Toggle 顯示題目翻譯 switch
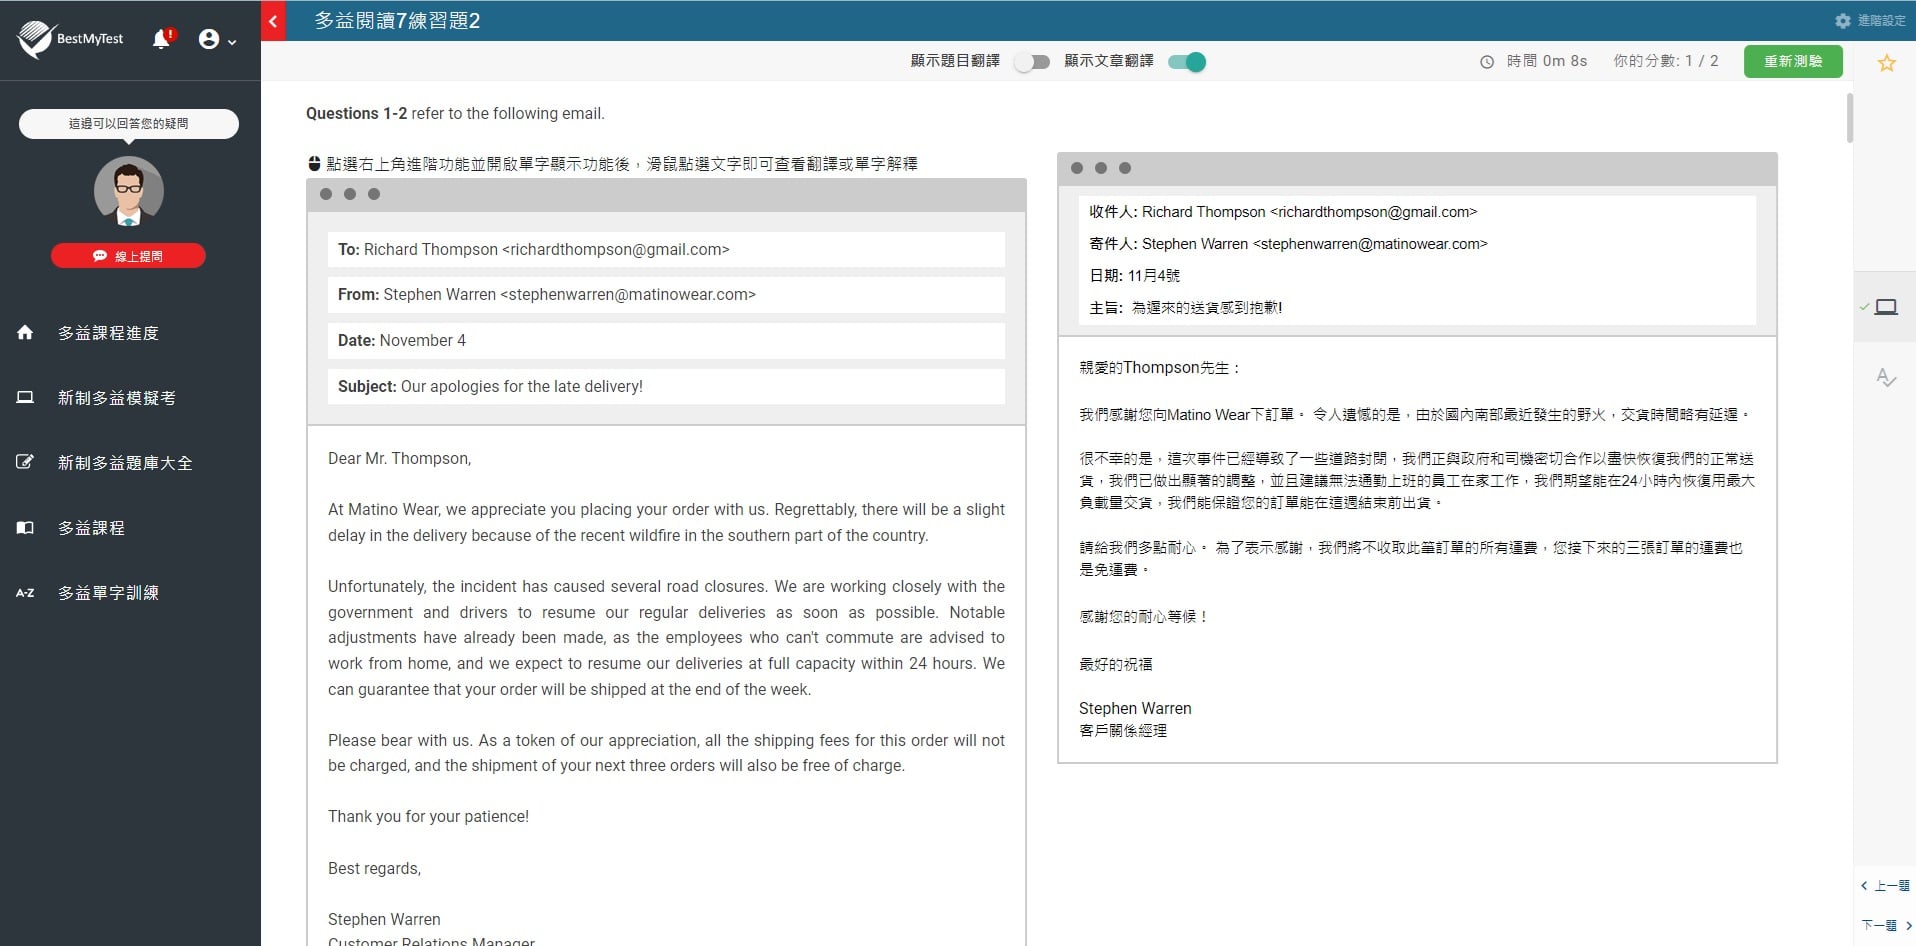The image size is (1916, 946). [1032, 62]
